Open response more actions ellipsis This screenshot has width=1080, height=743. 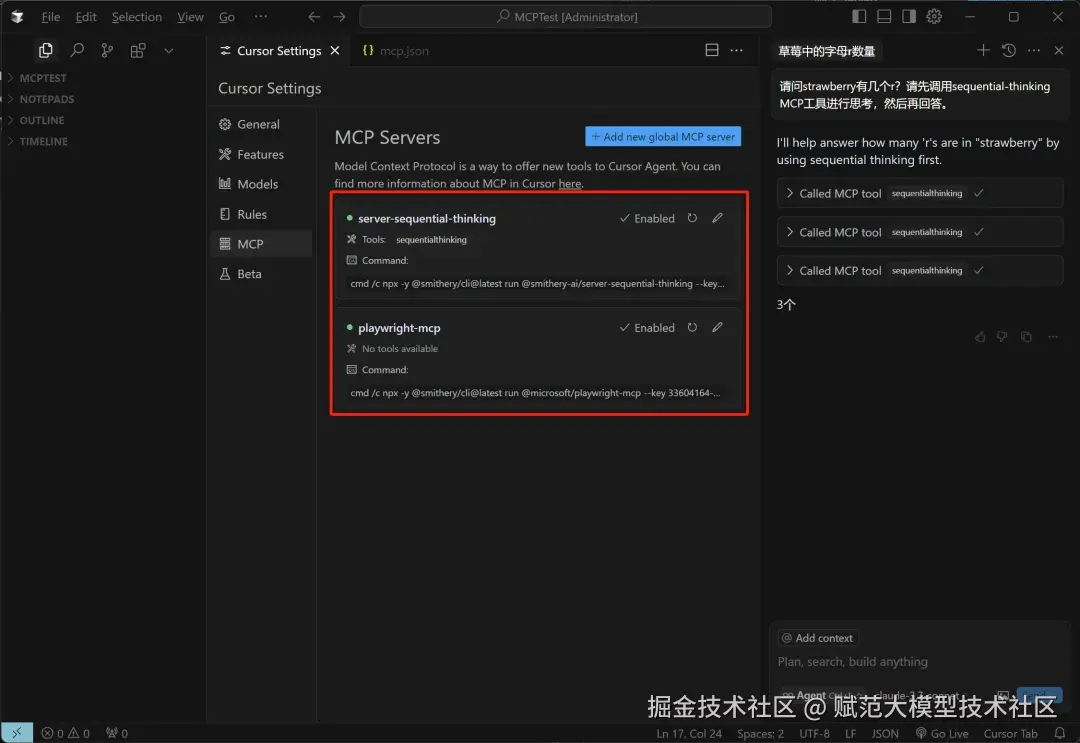click(1052, 337)
